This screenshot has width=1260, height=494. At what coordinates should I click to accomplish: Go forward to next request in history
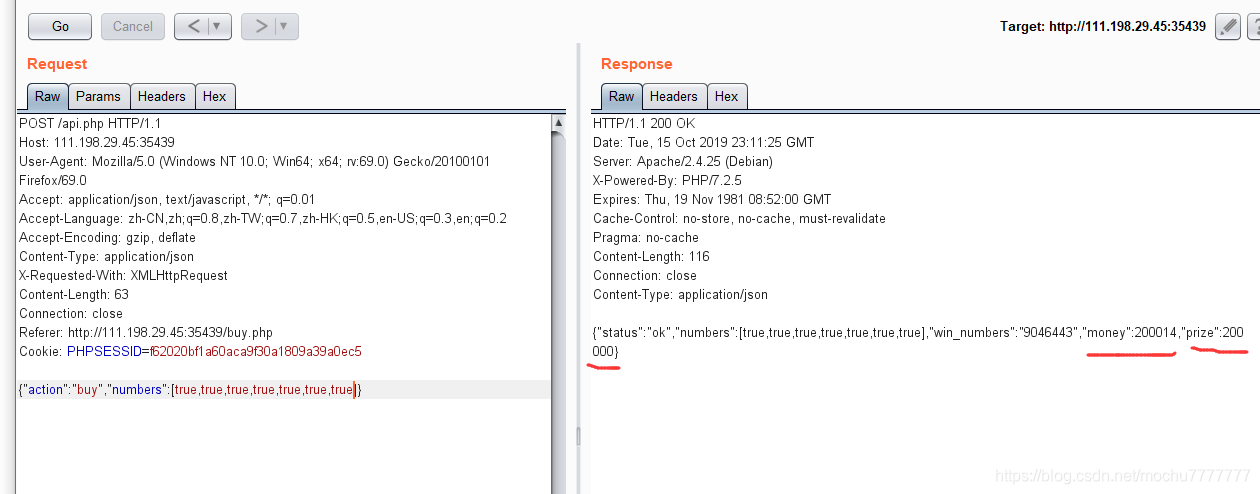point(261,27)
